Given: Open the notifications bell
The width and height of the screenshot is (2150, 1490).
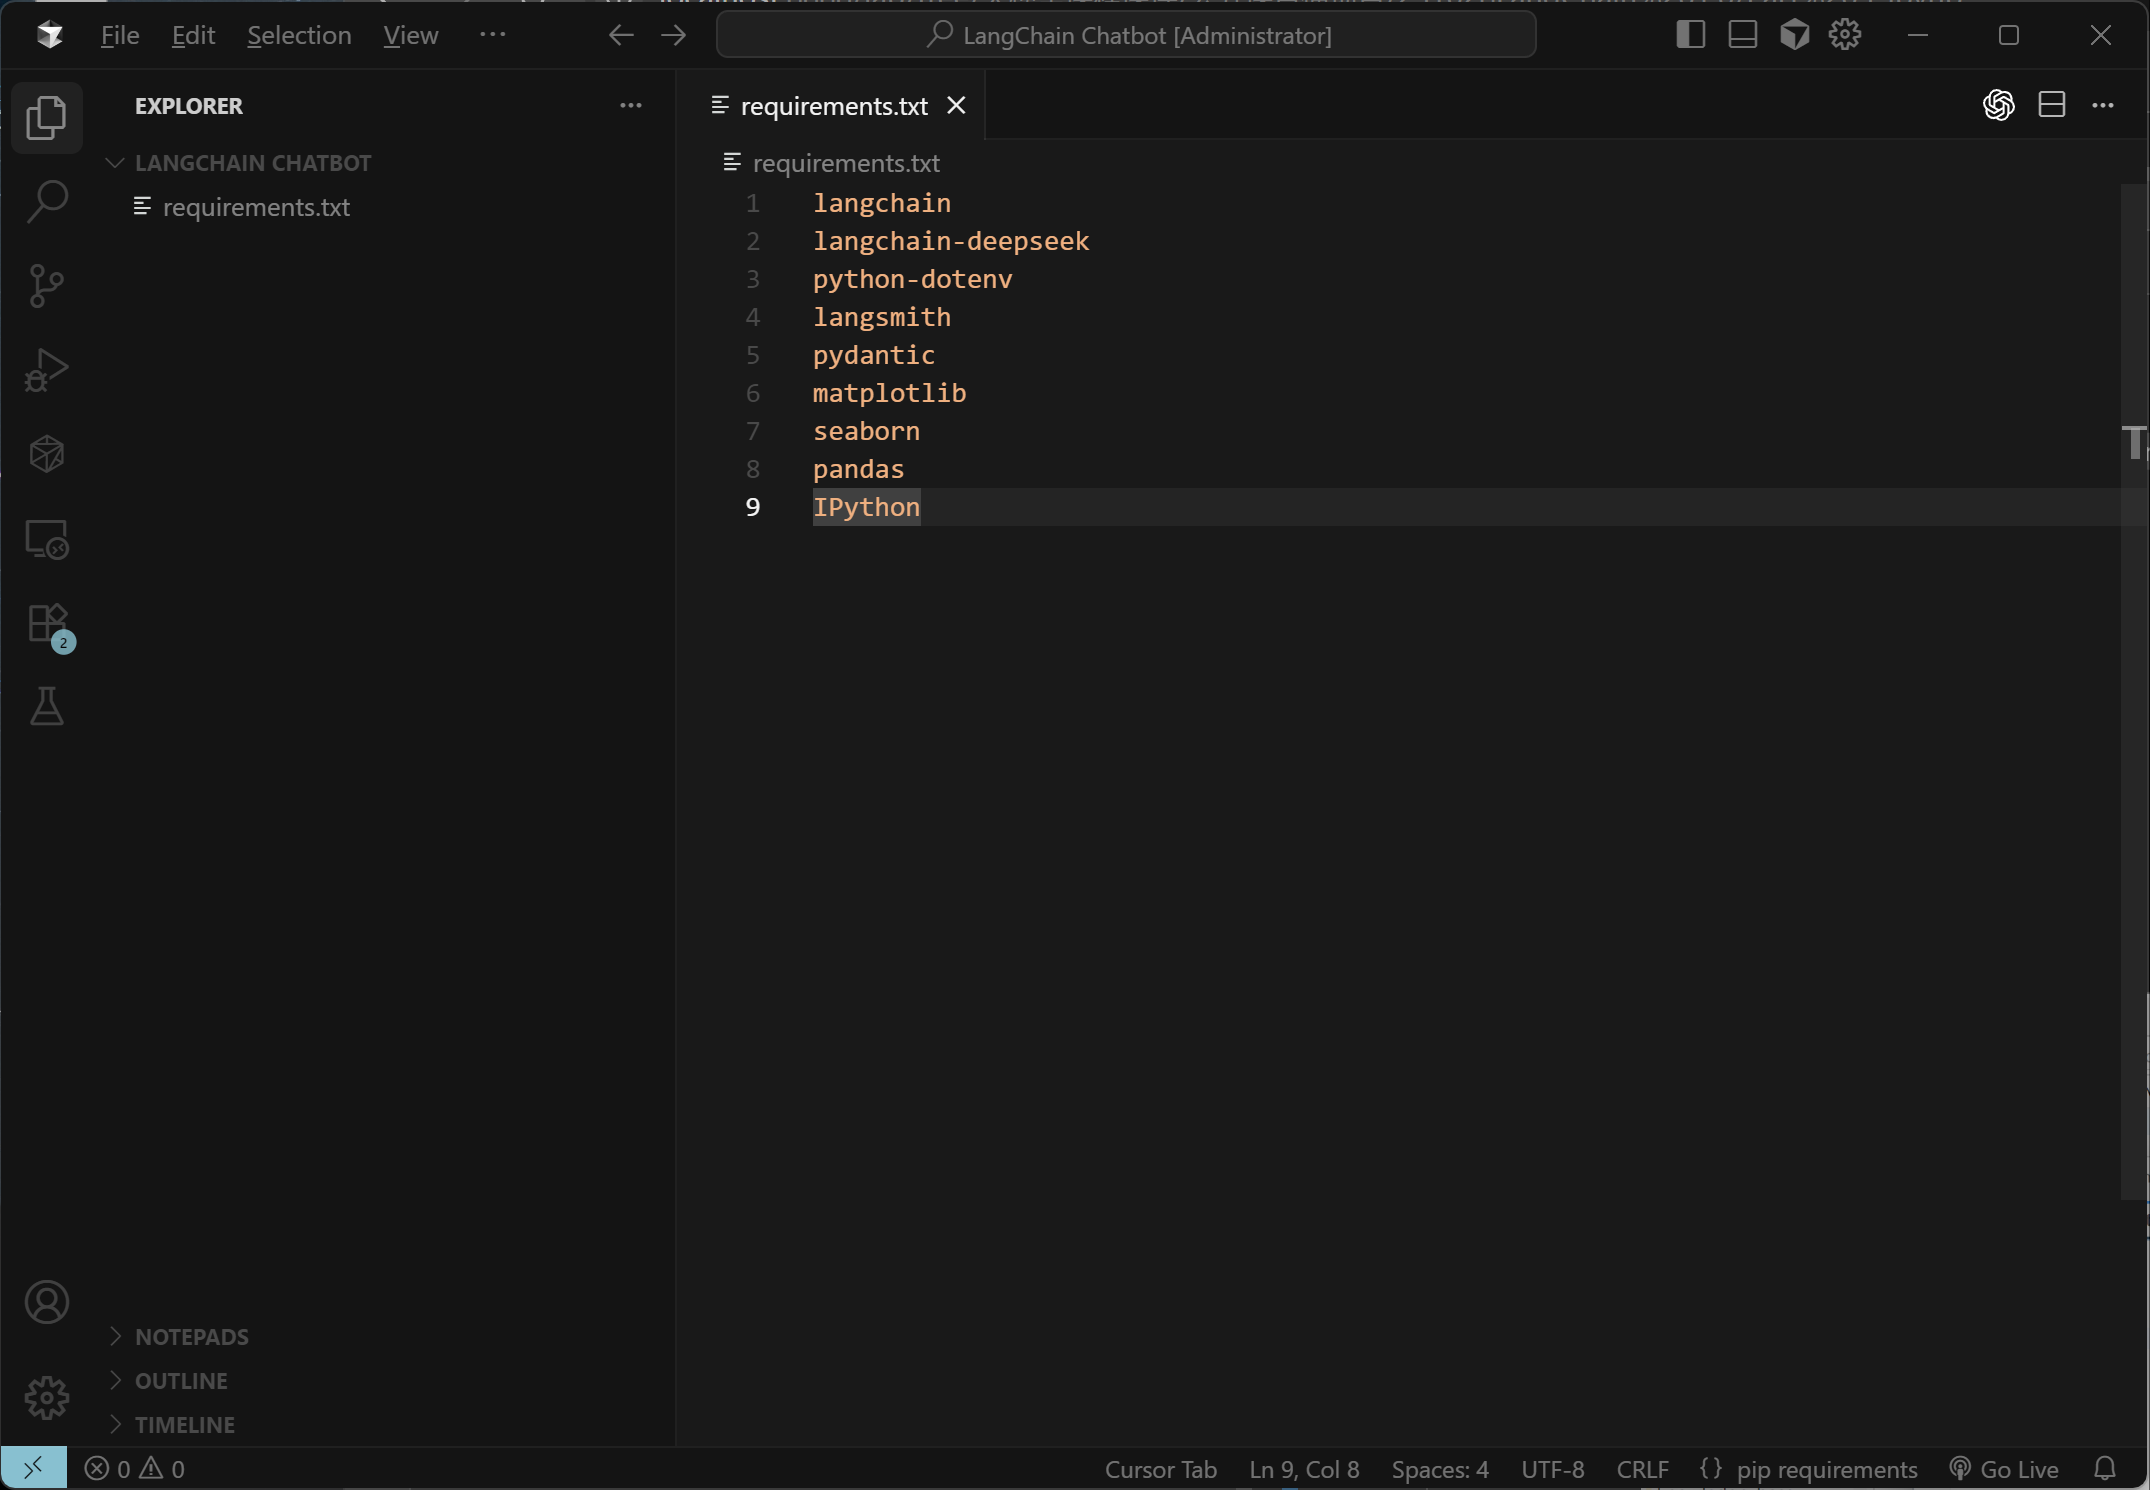Looking at the screenshot, I should tap(2105, 1468).
